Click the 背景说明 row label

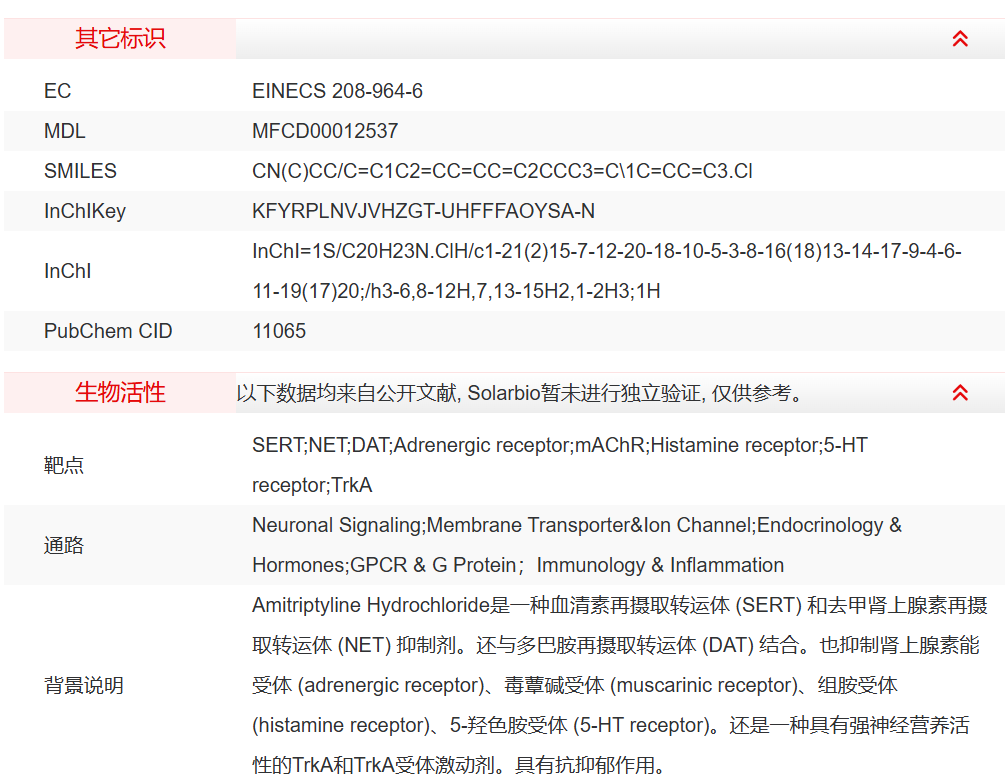(x=84, y=685)
